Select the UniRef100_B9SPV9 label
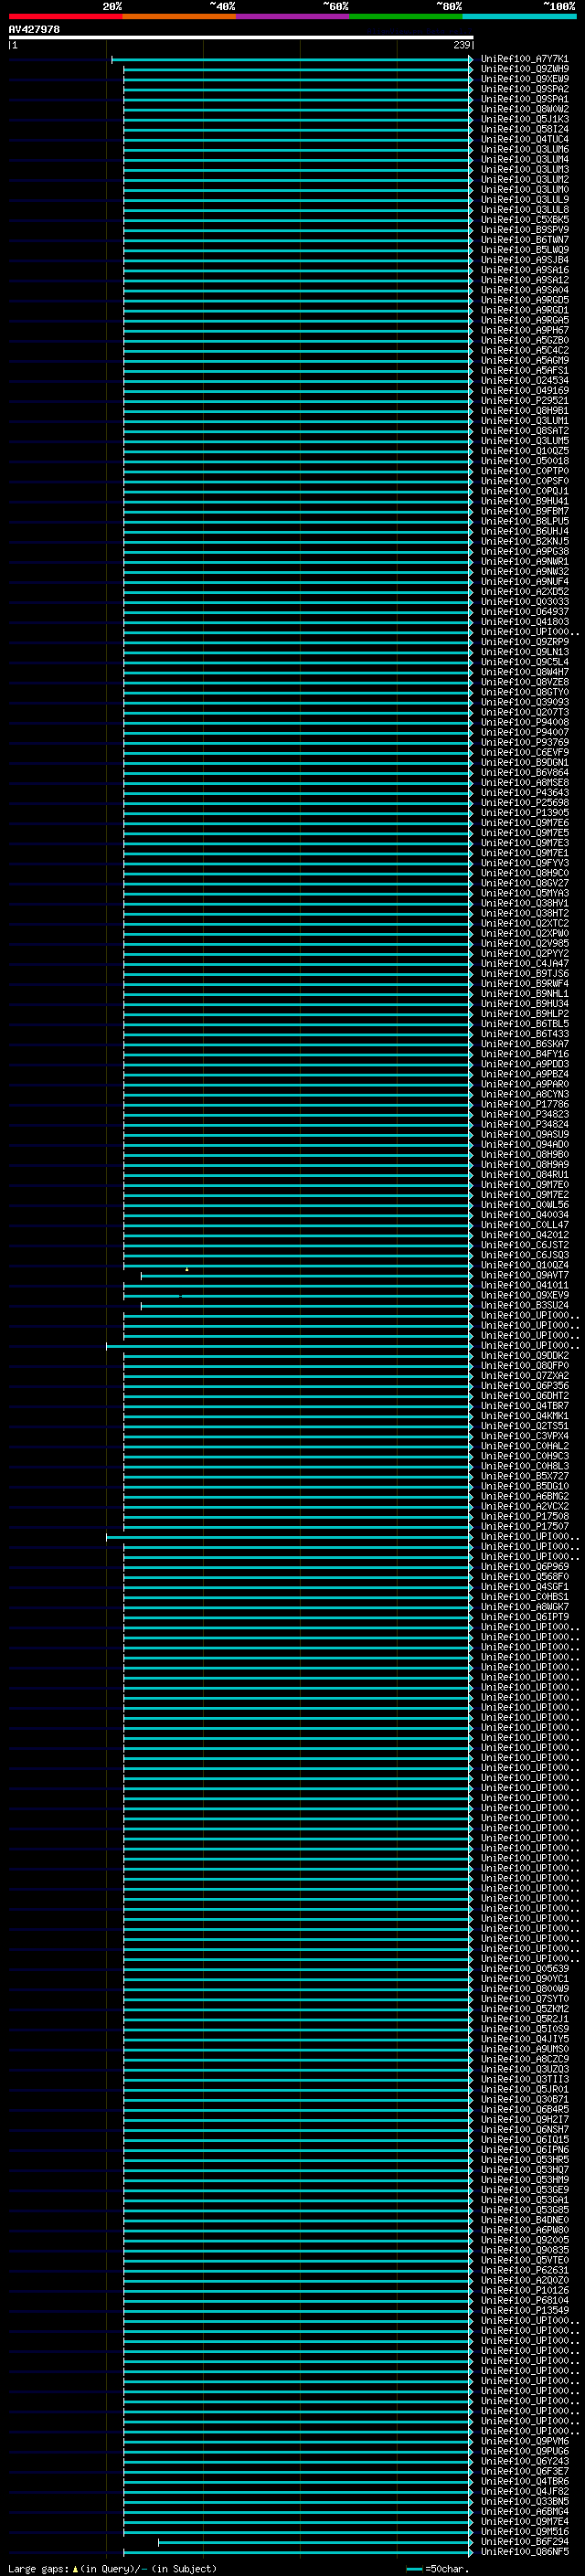Image resolution: width=585 pixels, height=2576 pixels. (x=524, y=230)
